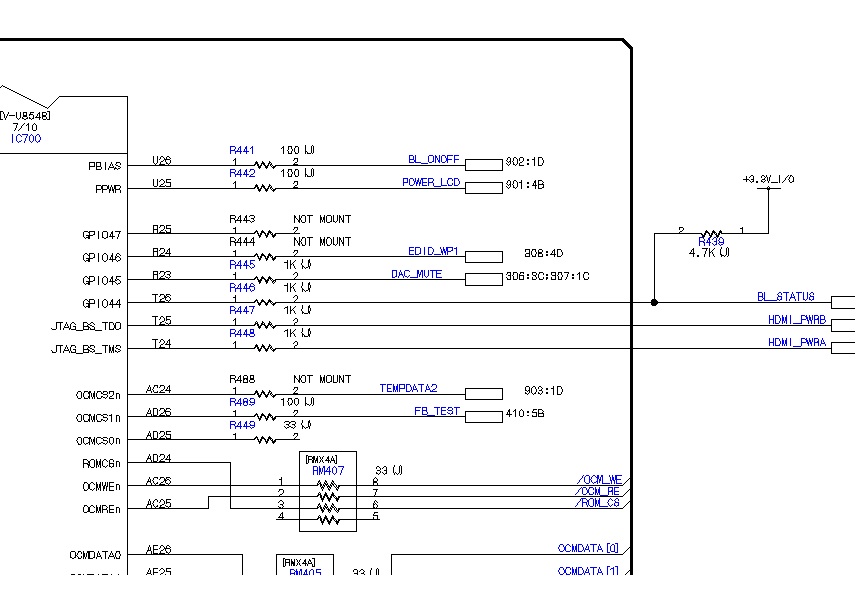Select the HDMI_PWRB net label
Image resolution: width=864 pixels, height=606 pixels.
(x=797, y=320)
